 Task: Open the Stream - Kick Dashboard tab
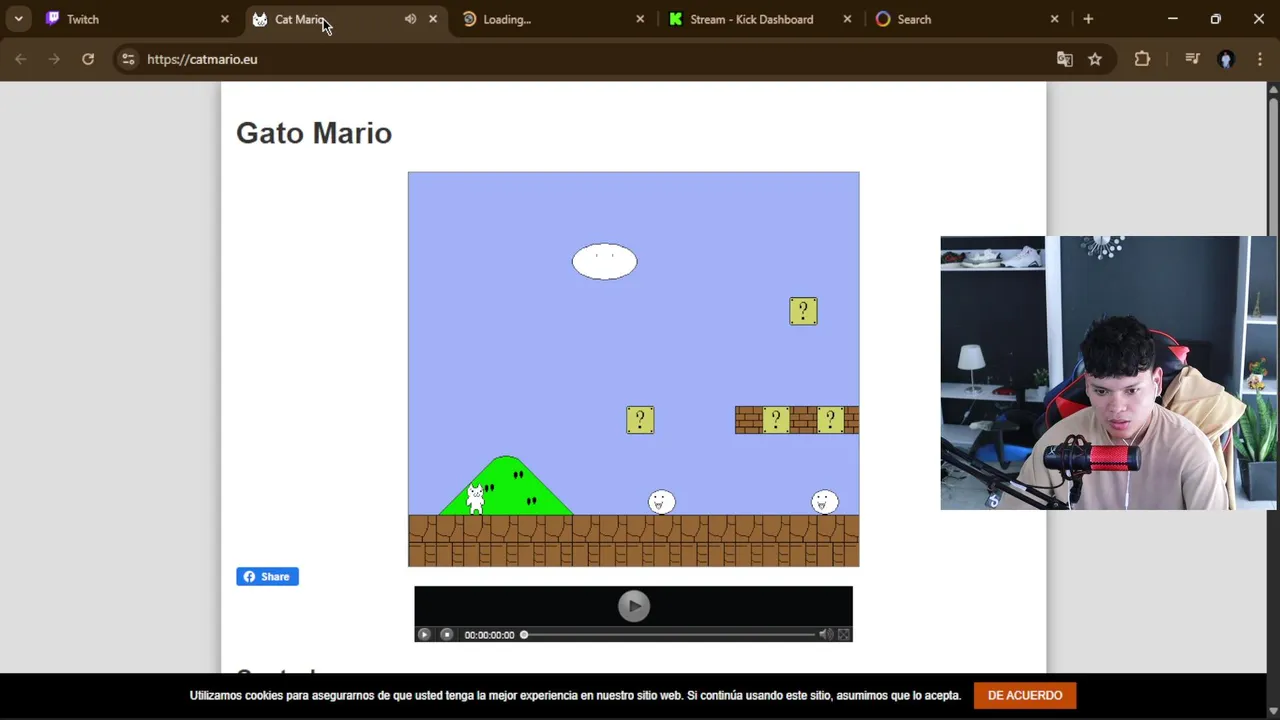click(750, 19)
